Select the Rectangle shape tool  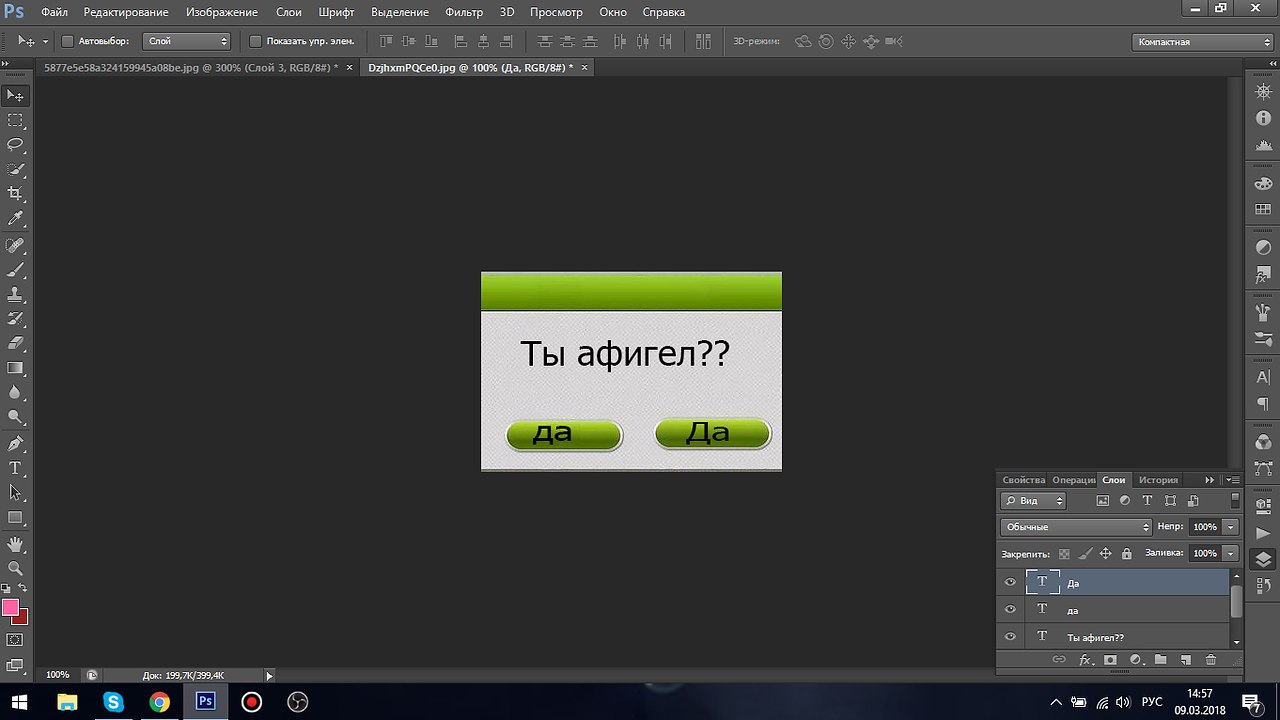15,518
